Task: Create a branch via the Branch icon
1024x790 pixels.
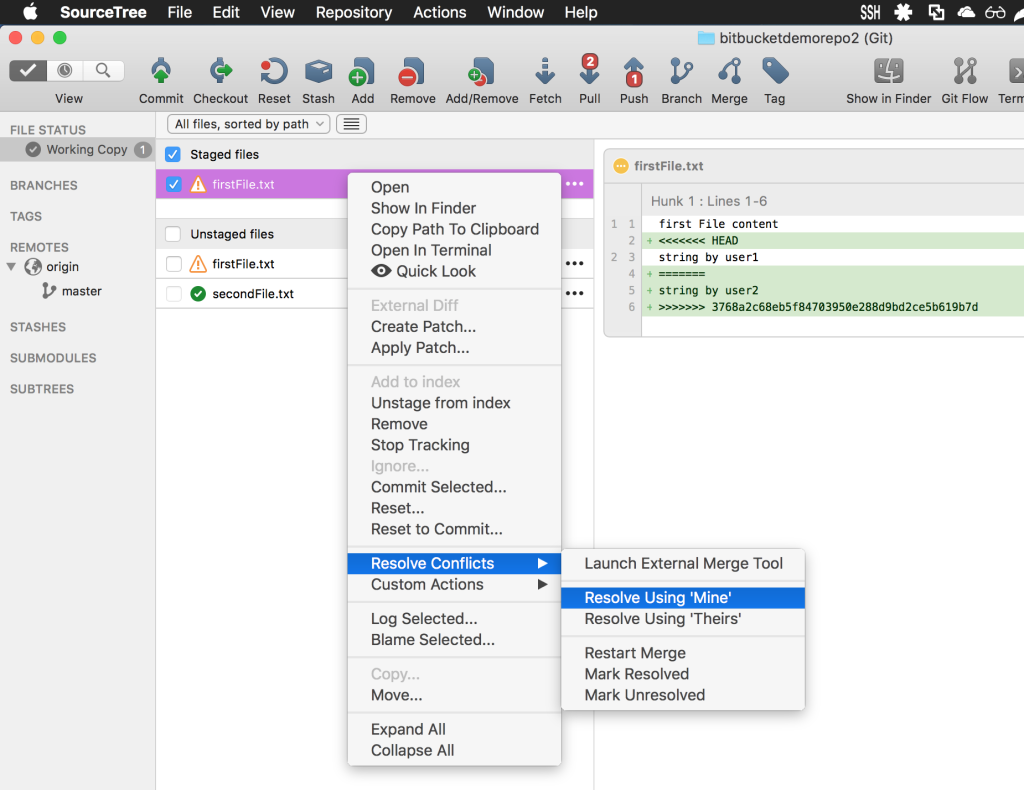Action: point(681,80)
